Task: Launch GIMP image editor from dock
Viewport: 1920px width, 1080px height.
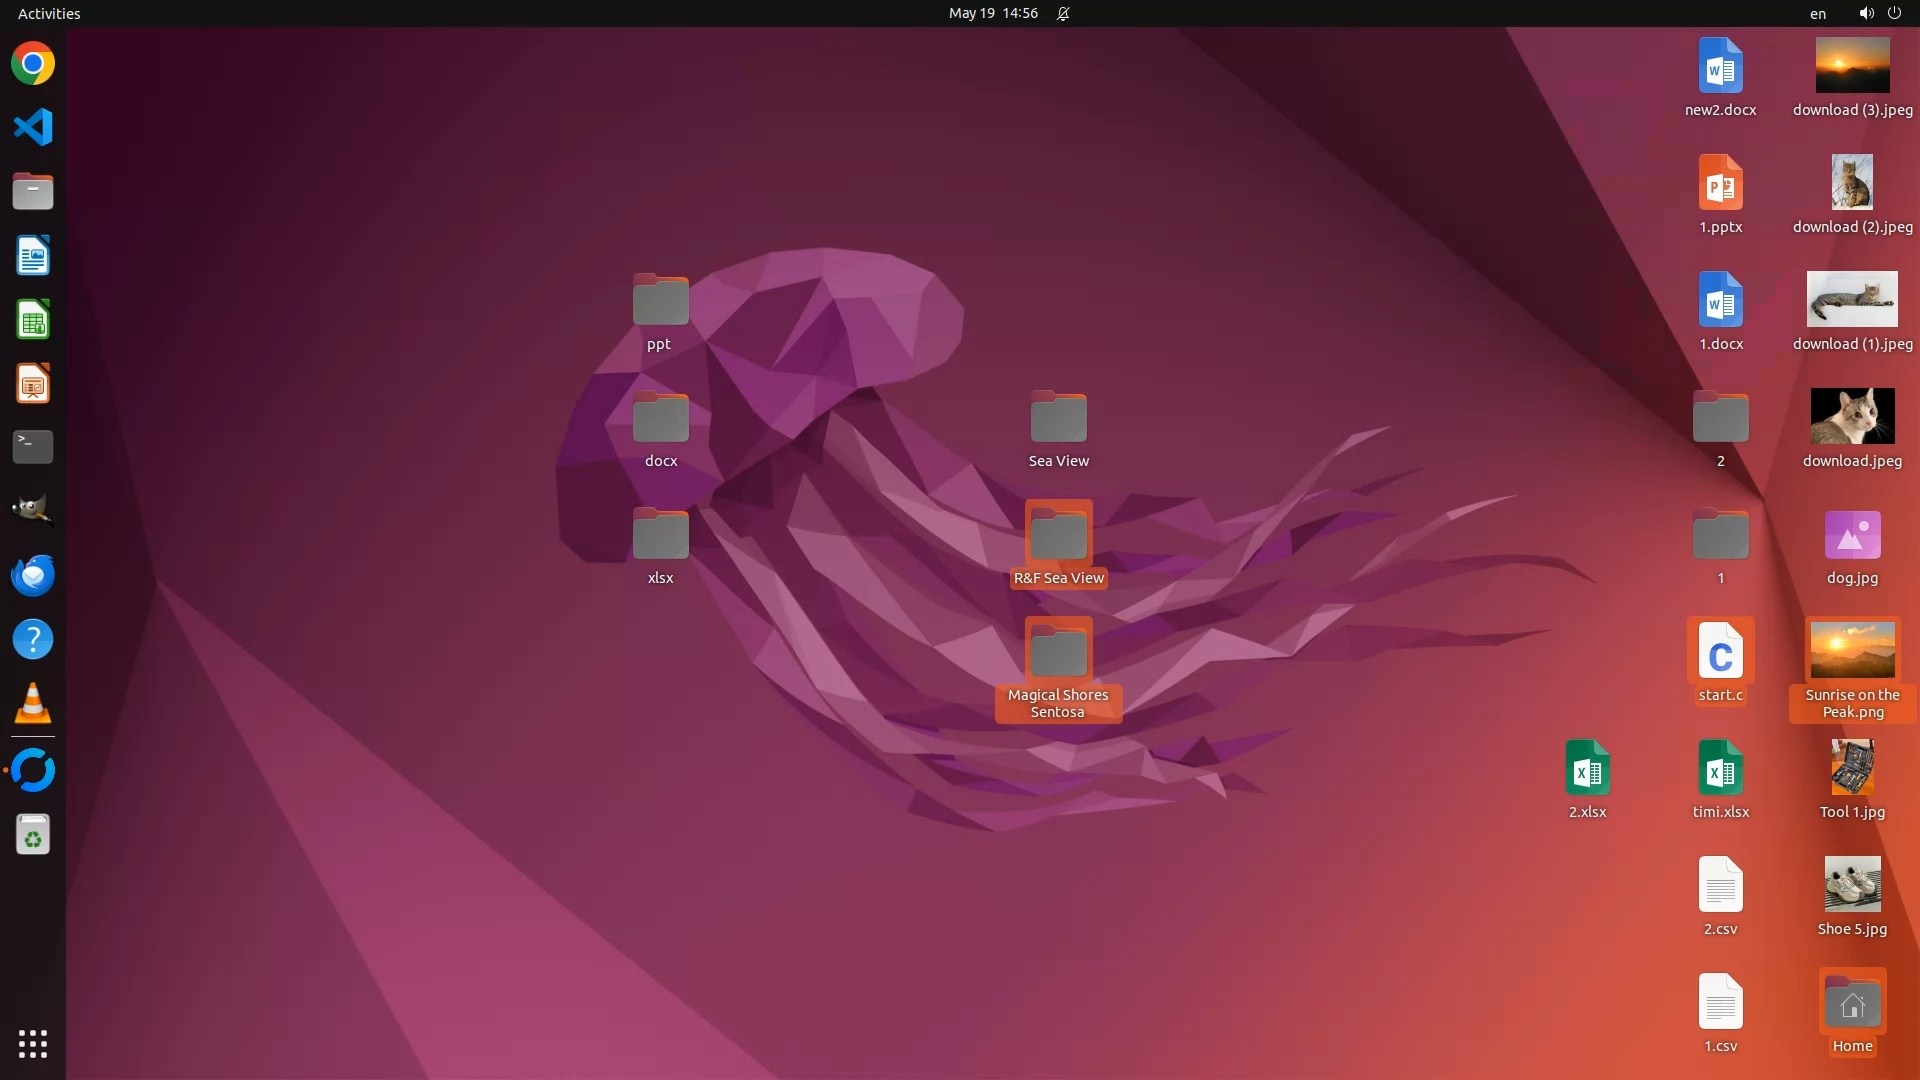Action: (x=33, y=510)
